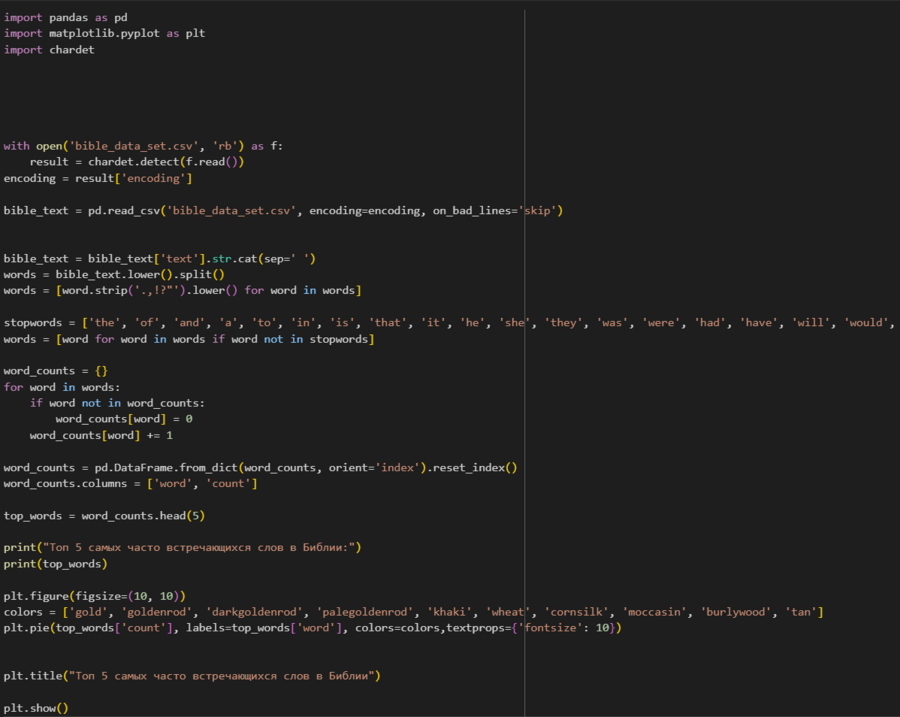Click 'orient' parameter in from_dict
Viewport: 900px width, 717px height.
point(348,468)
